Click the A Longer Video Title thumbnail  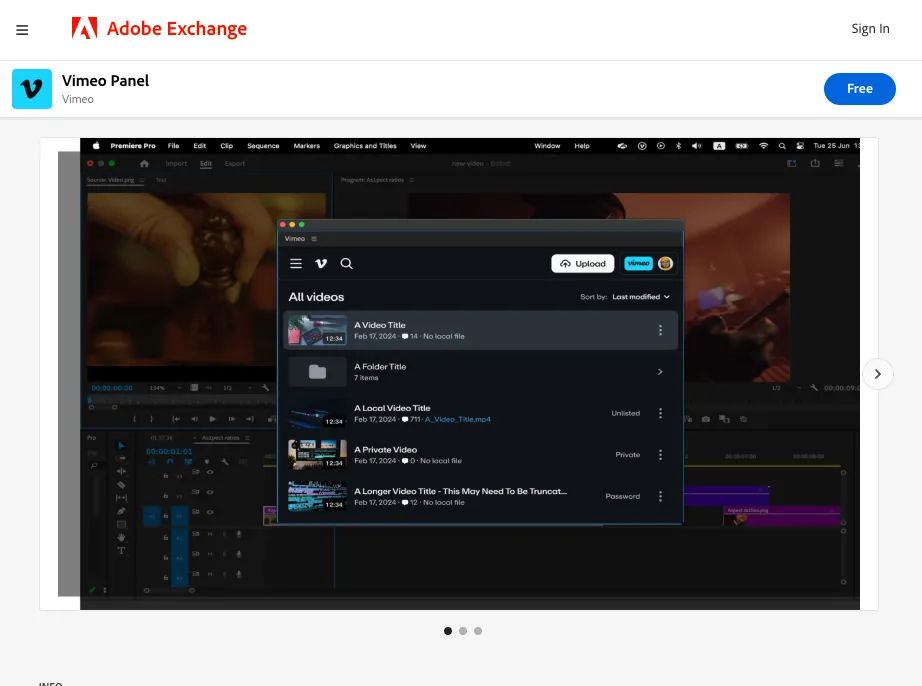click(317, 496)
